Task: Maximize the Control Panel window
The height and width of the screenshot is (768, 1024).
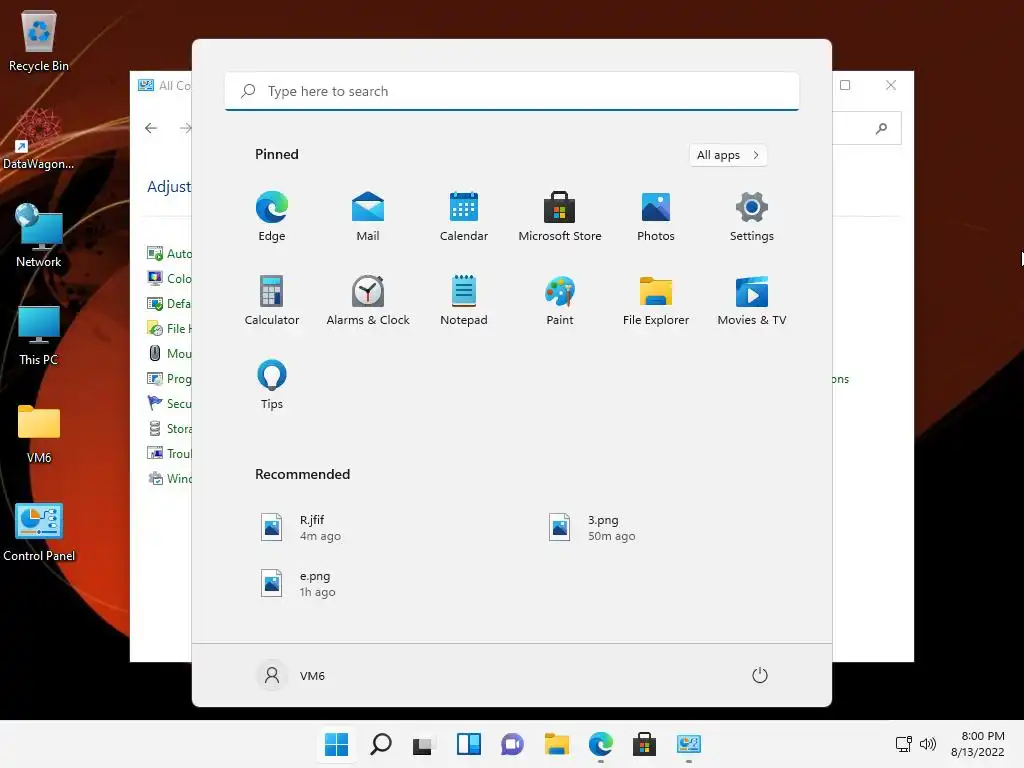Action: 845,85
